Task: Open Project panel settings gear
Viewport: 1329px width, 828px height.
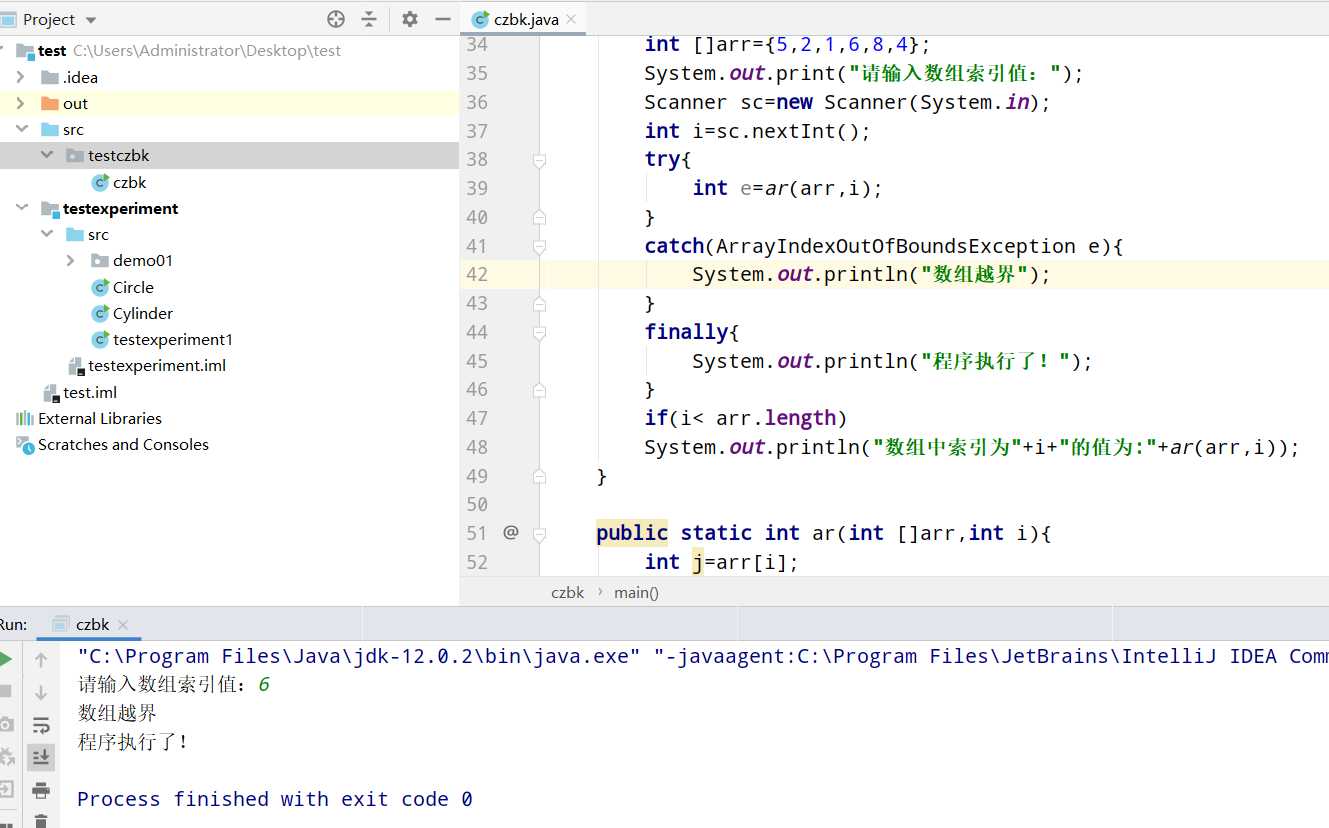Action: [410, 19]
